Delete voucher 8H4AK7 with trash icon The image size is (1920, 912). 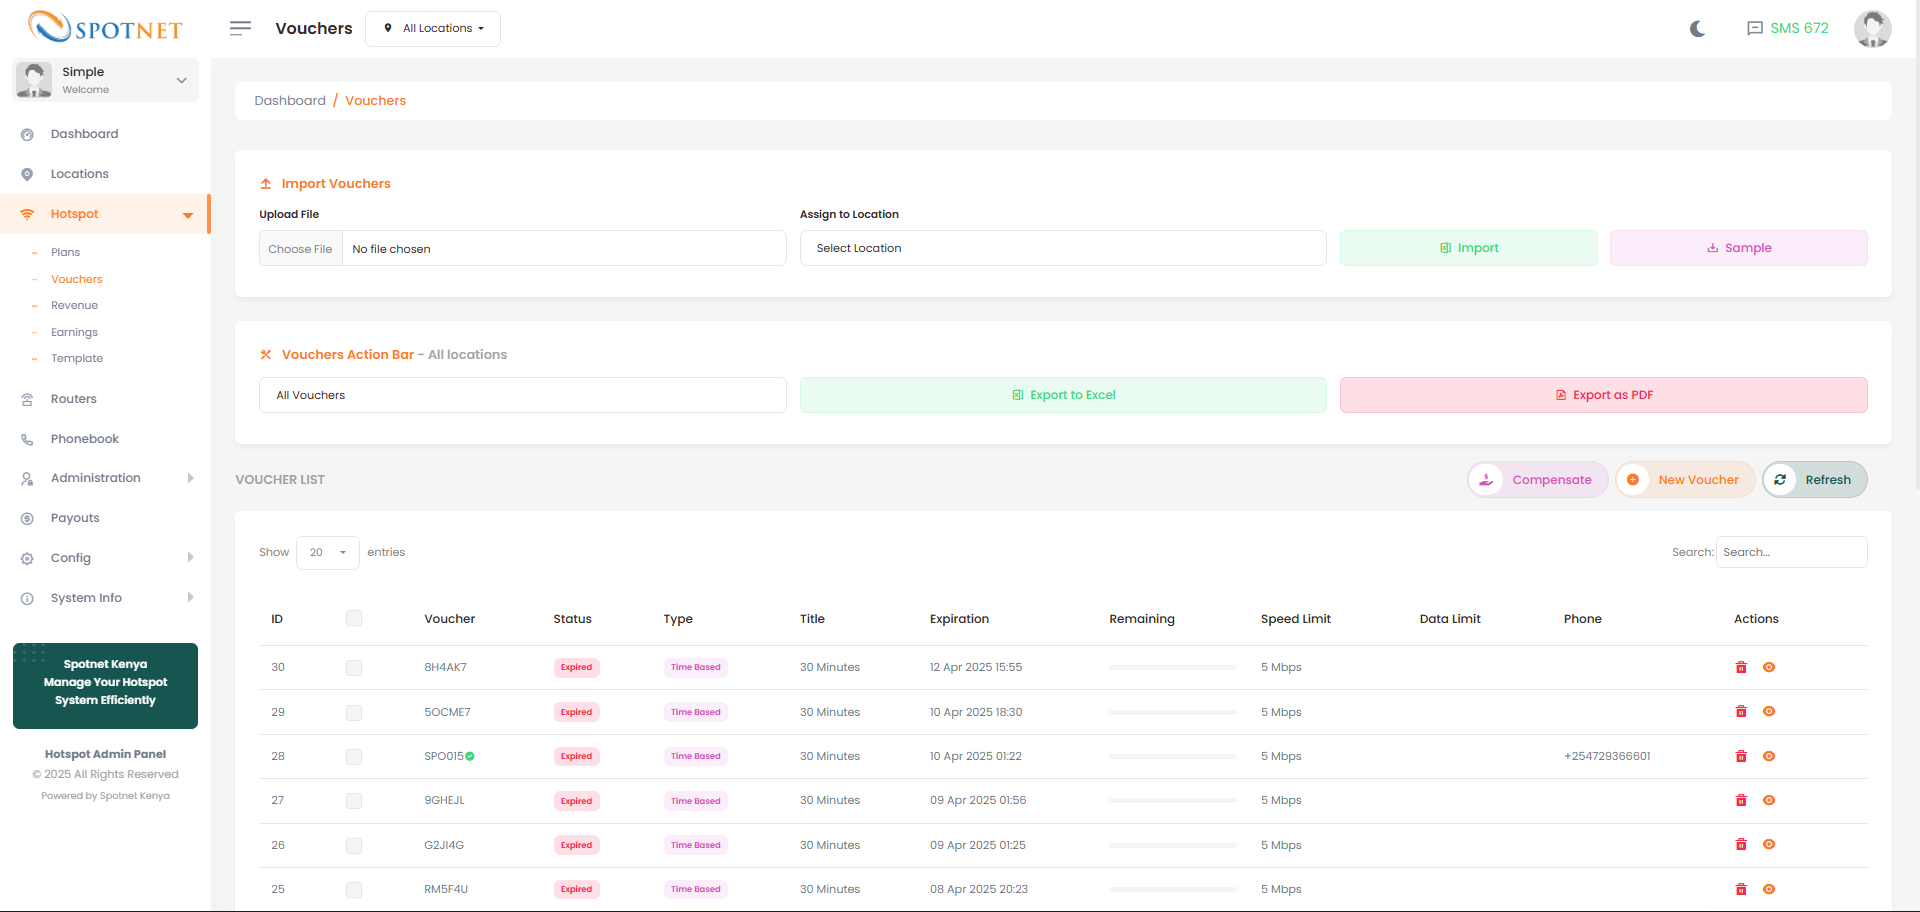(x=1741, y=667)
